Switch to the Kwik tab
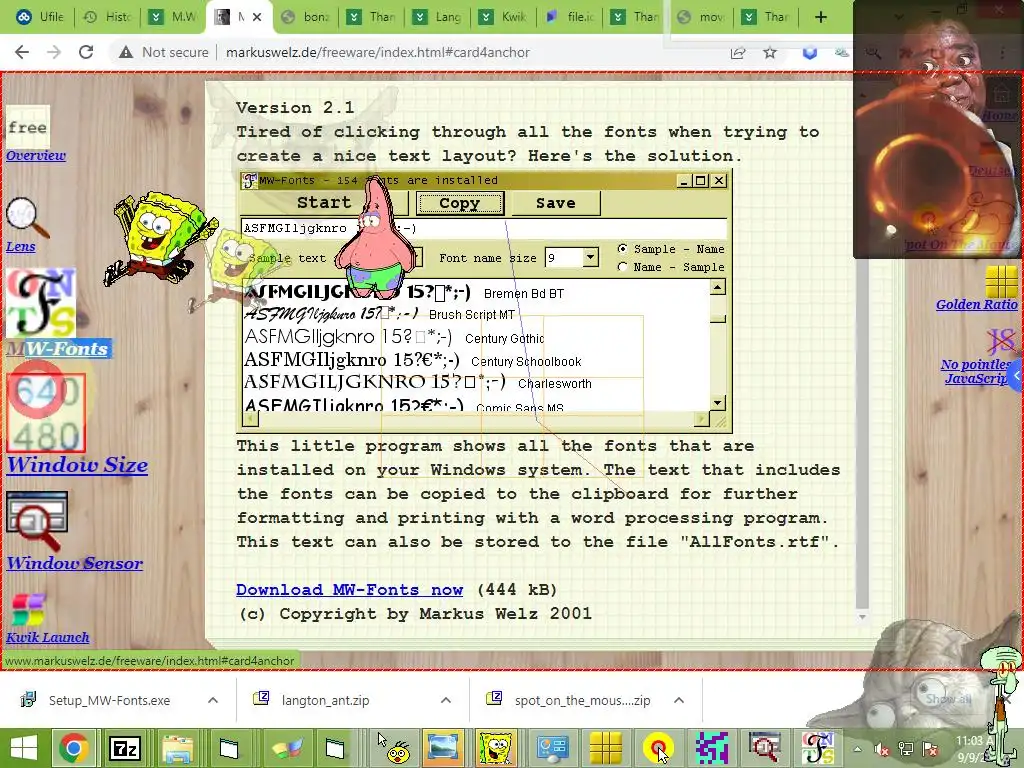 coord(504,17)
